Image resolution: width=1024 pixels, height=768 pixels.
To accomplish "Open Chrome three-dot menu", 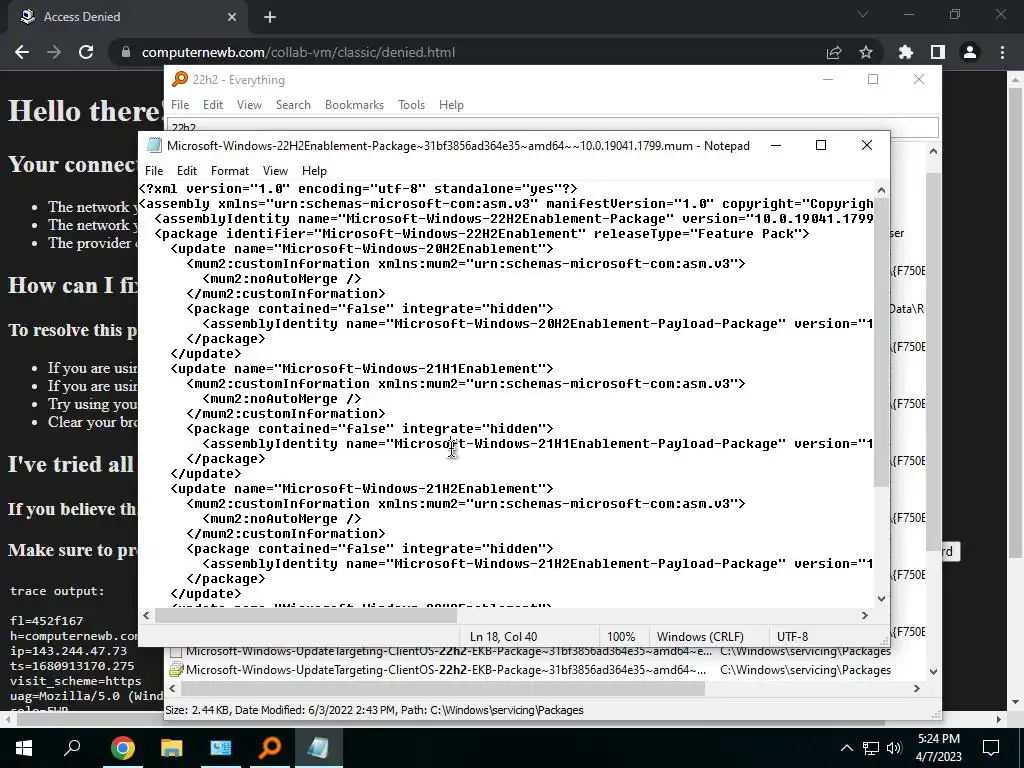I will (x=1002, y=52).
